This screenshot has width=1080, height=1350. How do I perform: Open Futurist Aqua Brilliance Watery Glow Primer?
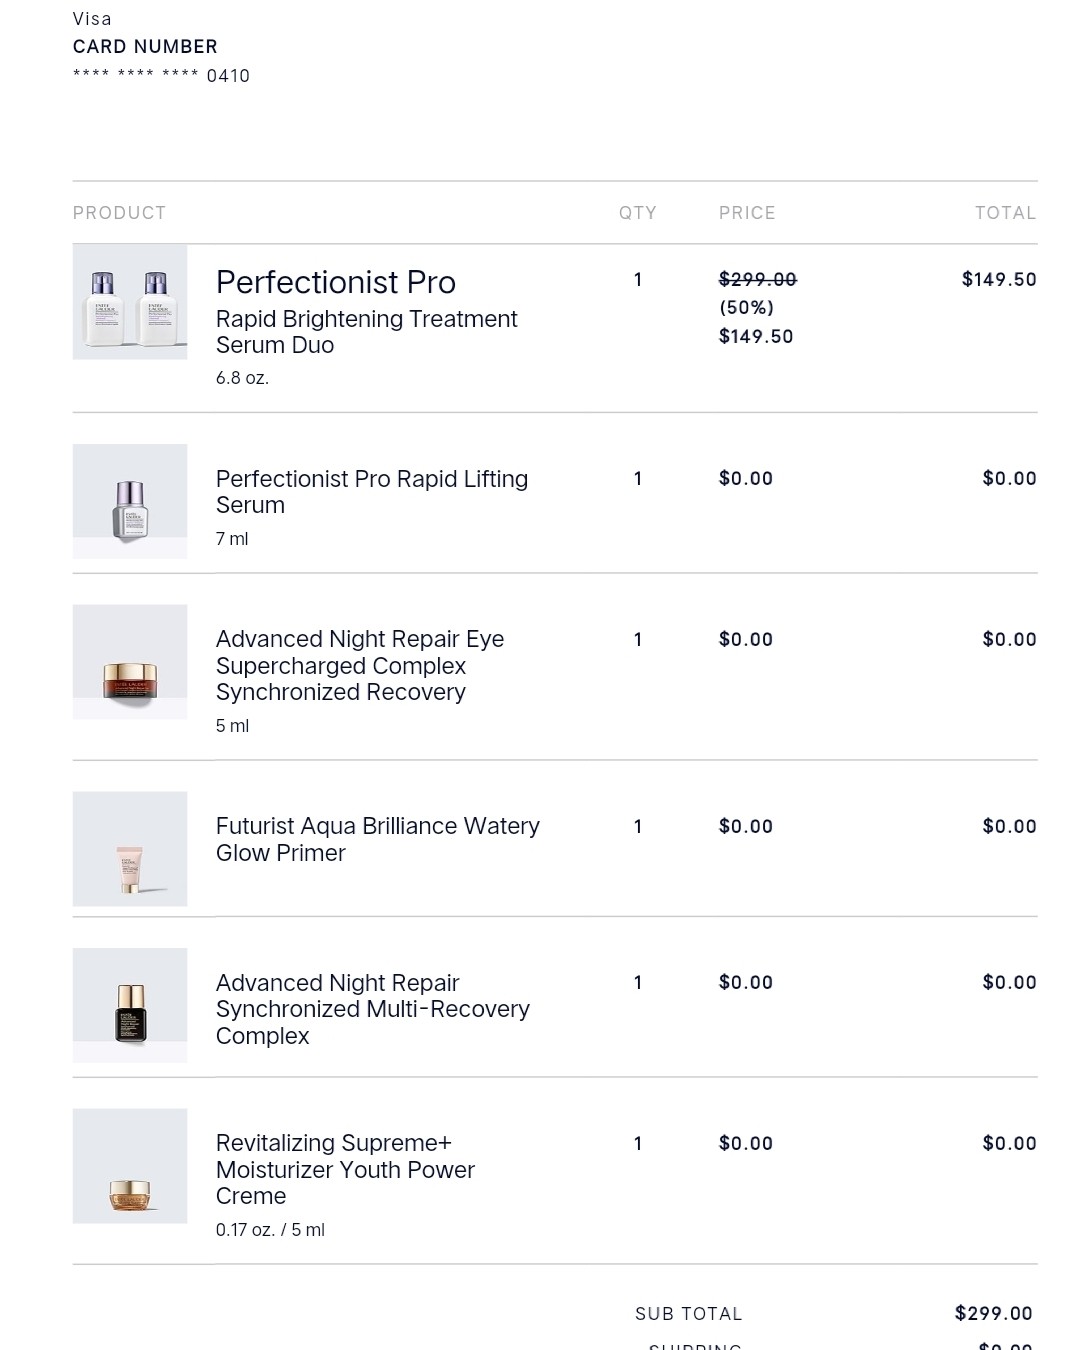(x=377, y=839)
